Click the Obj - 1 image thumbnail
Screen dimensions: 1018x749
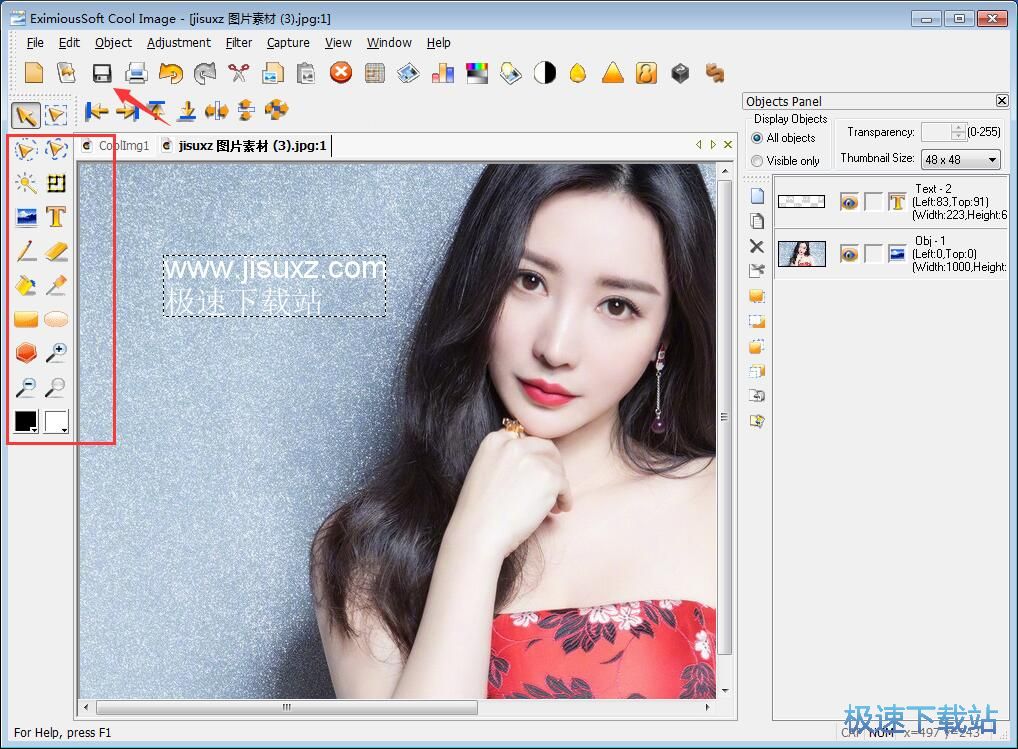[801, 254]
